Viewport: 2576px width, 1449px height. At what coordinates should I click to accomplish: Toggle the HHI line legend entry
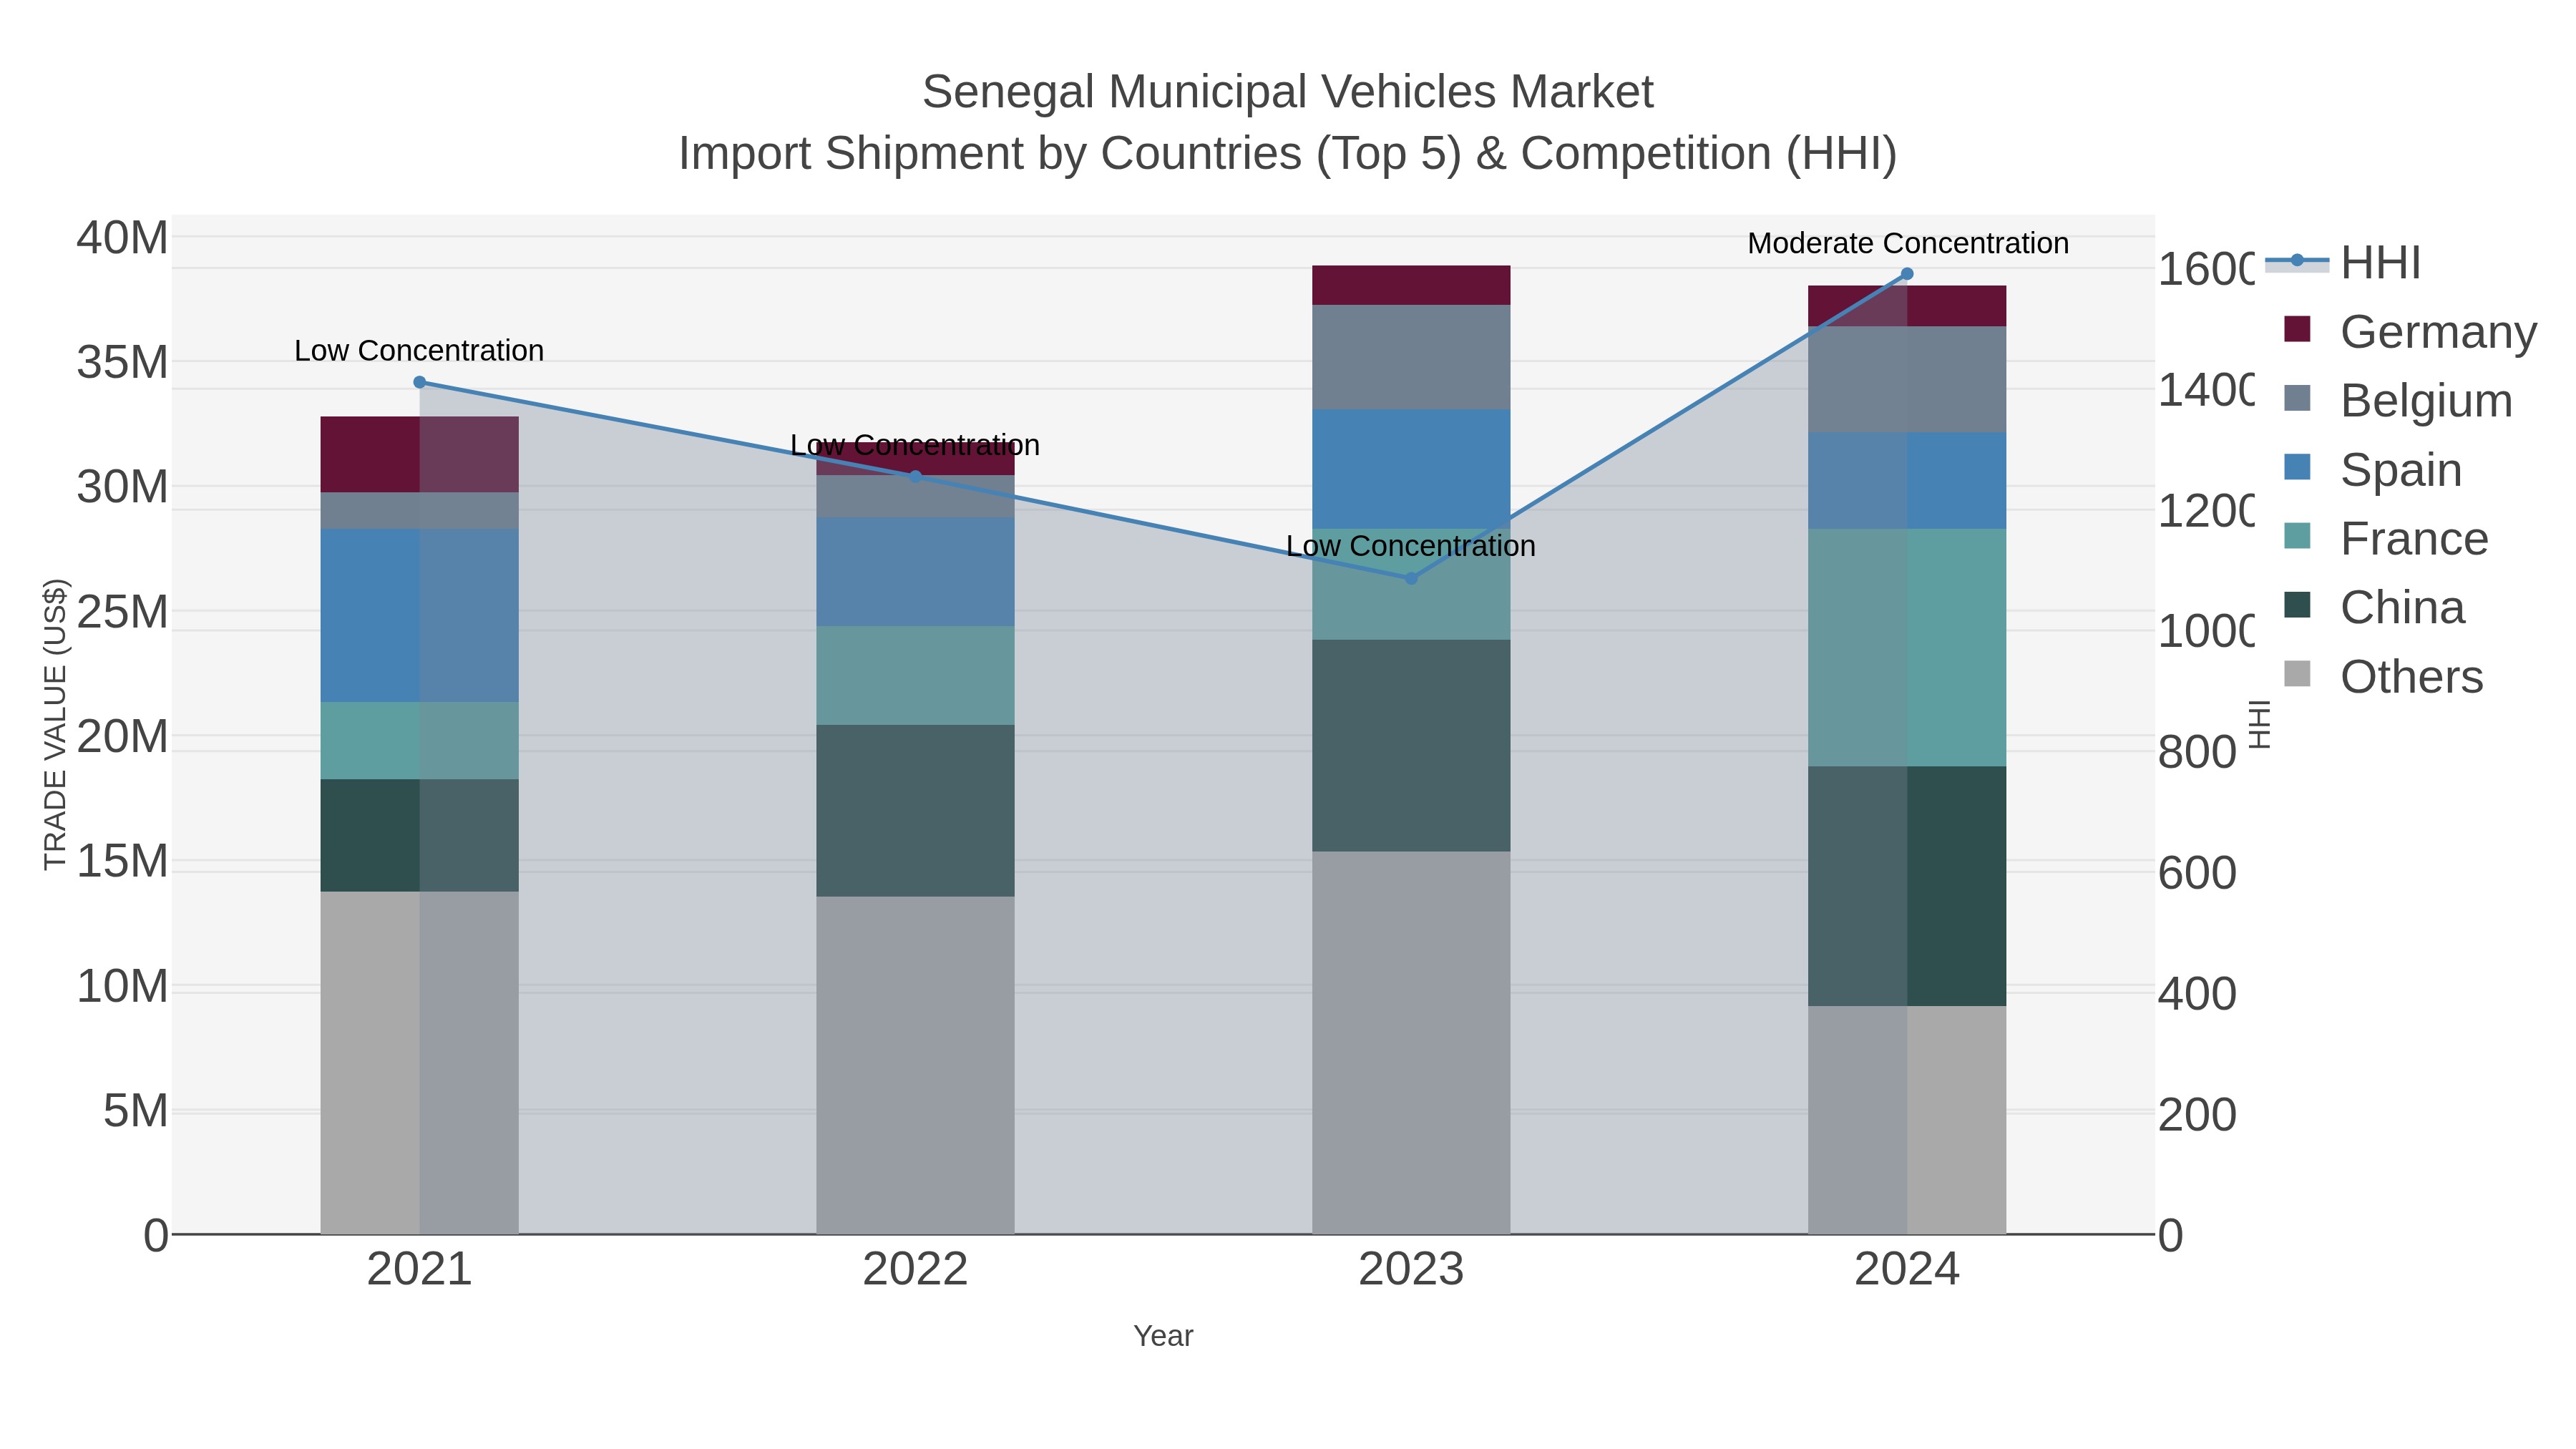(x=2343, y=263)
